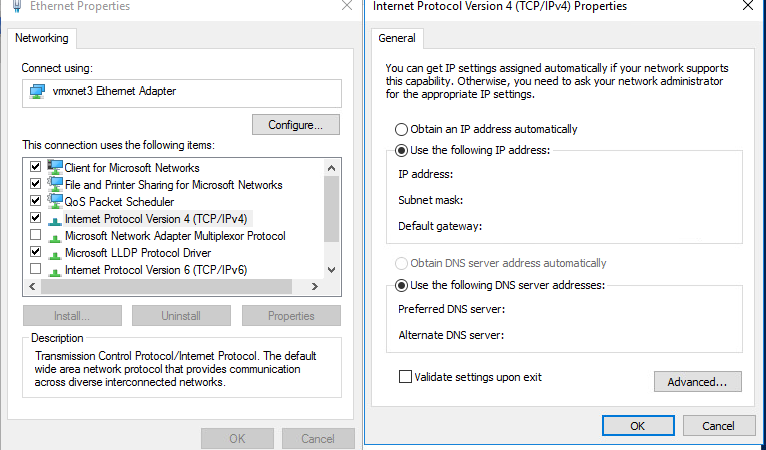
Task: Switch to the Networking tab
Action: (42, 38)
